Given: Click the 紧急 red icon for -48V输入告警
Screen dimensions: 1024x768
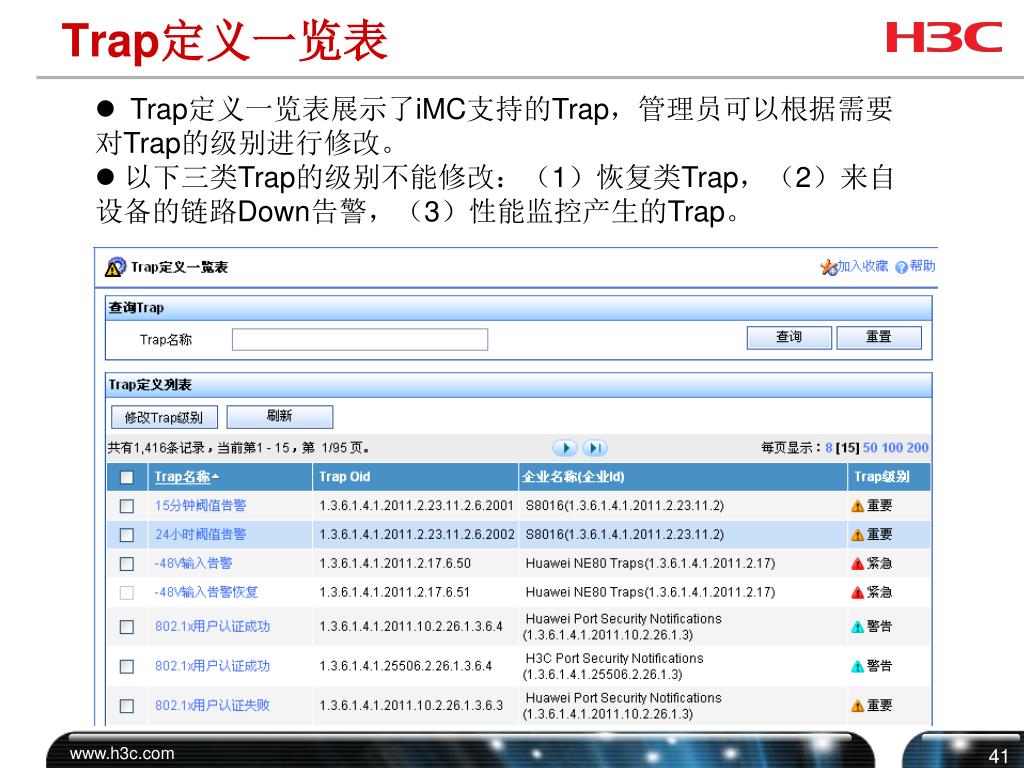Looking at the screenshot, I should [857, 564].
